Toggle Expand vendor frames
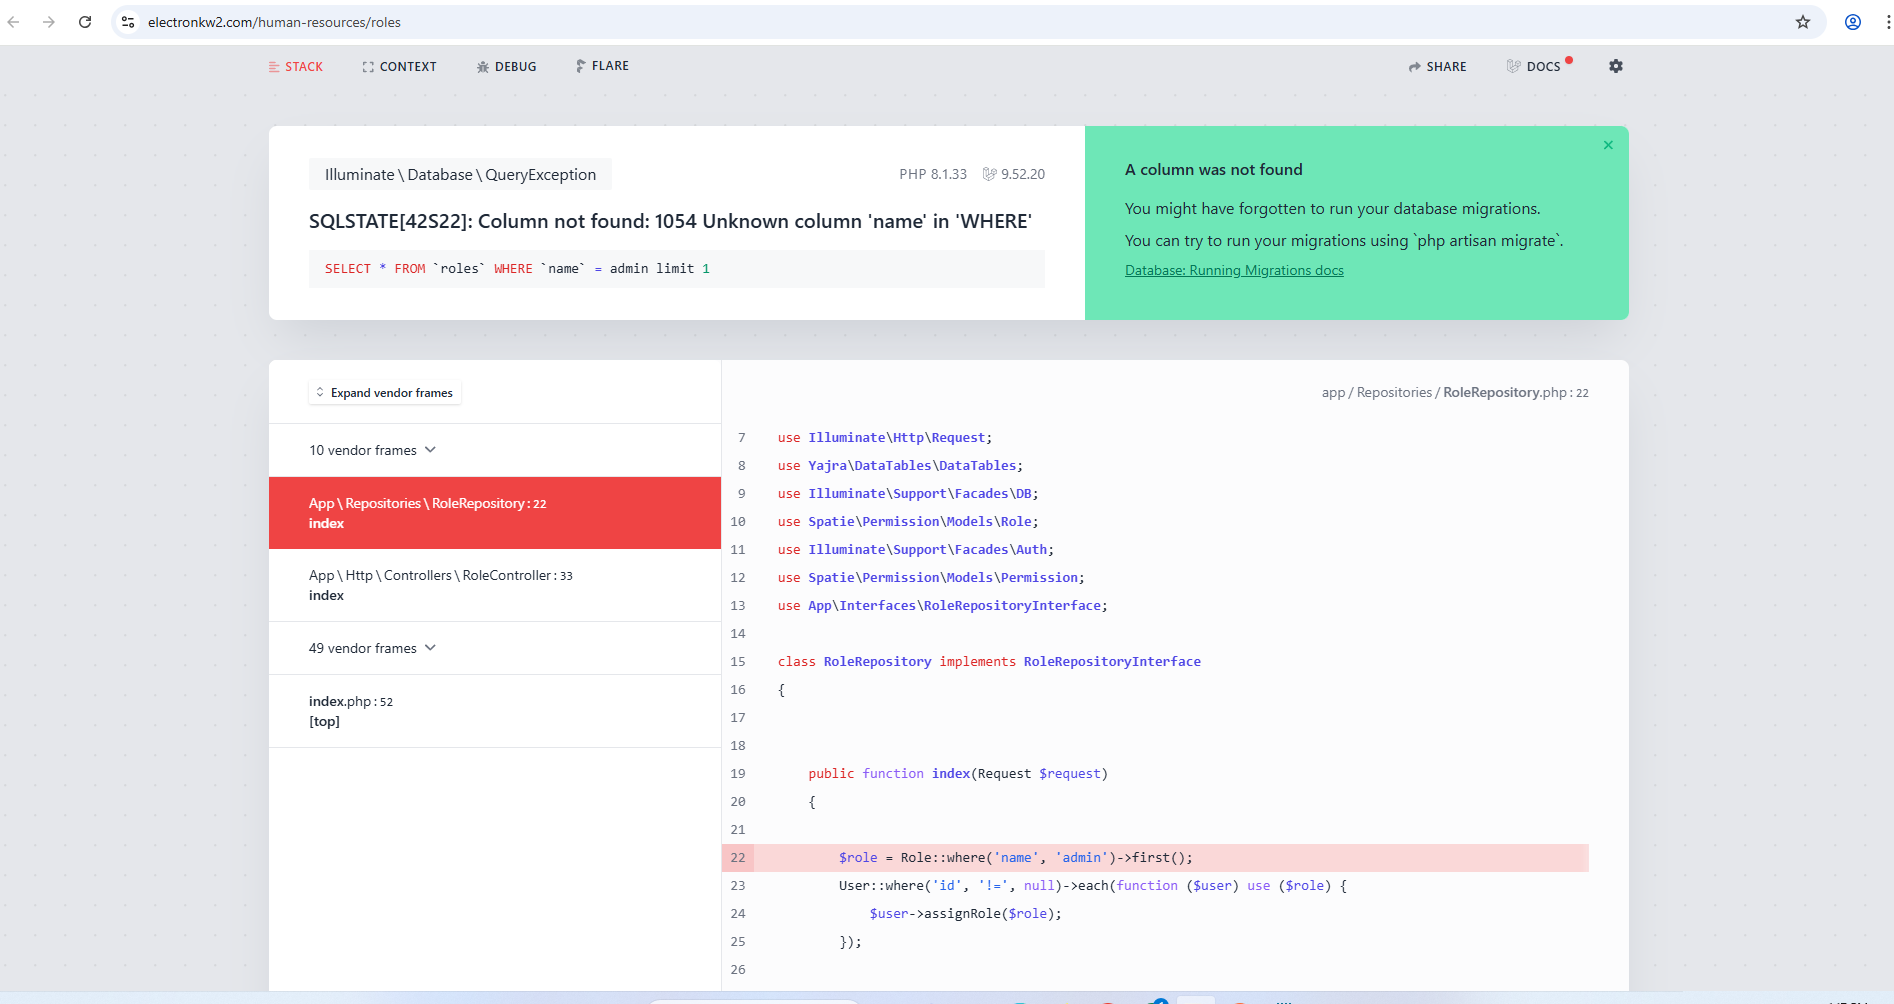This screenshot has width=1894, height=1004. pyautogui.click(x=385, y=393)
